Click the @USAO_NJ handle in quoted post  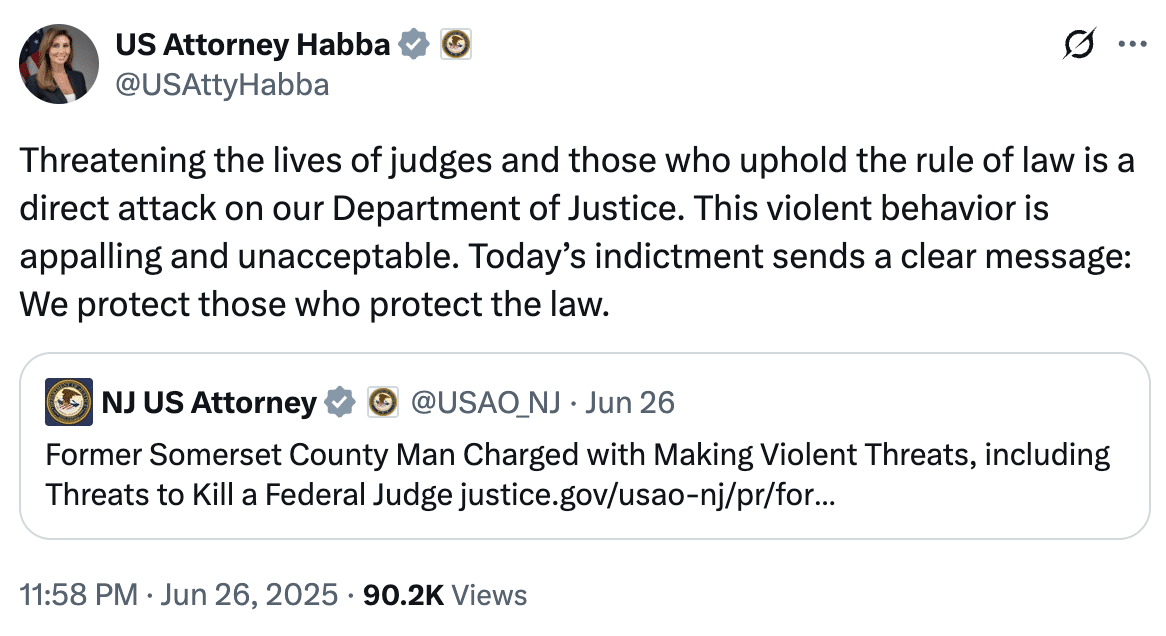487,403
